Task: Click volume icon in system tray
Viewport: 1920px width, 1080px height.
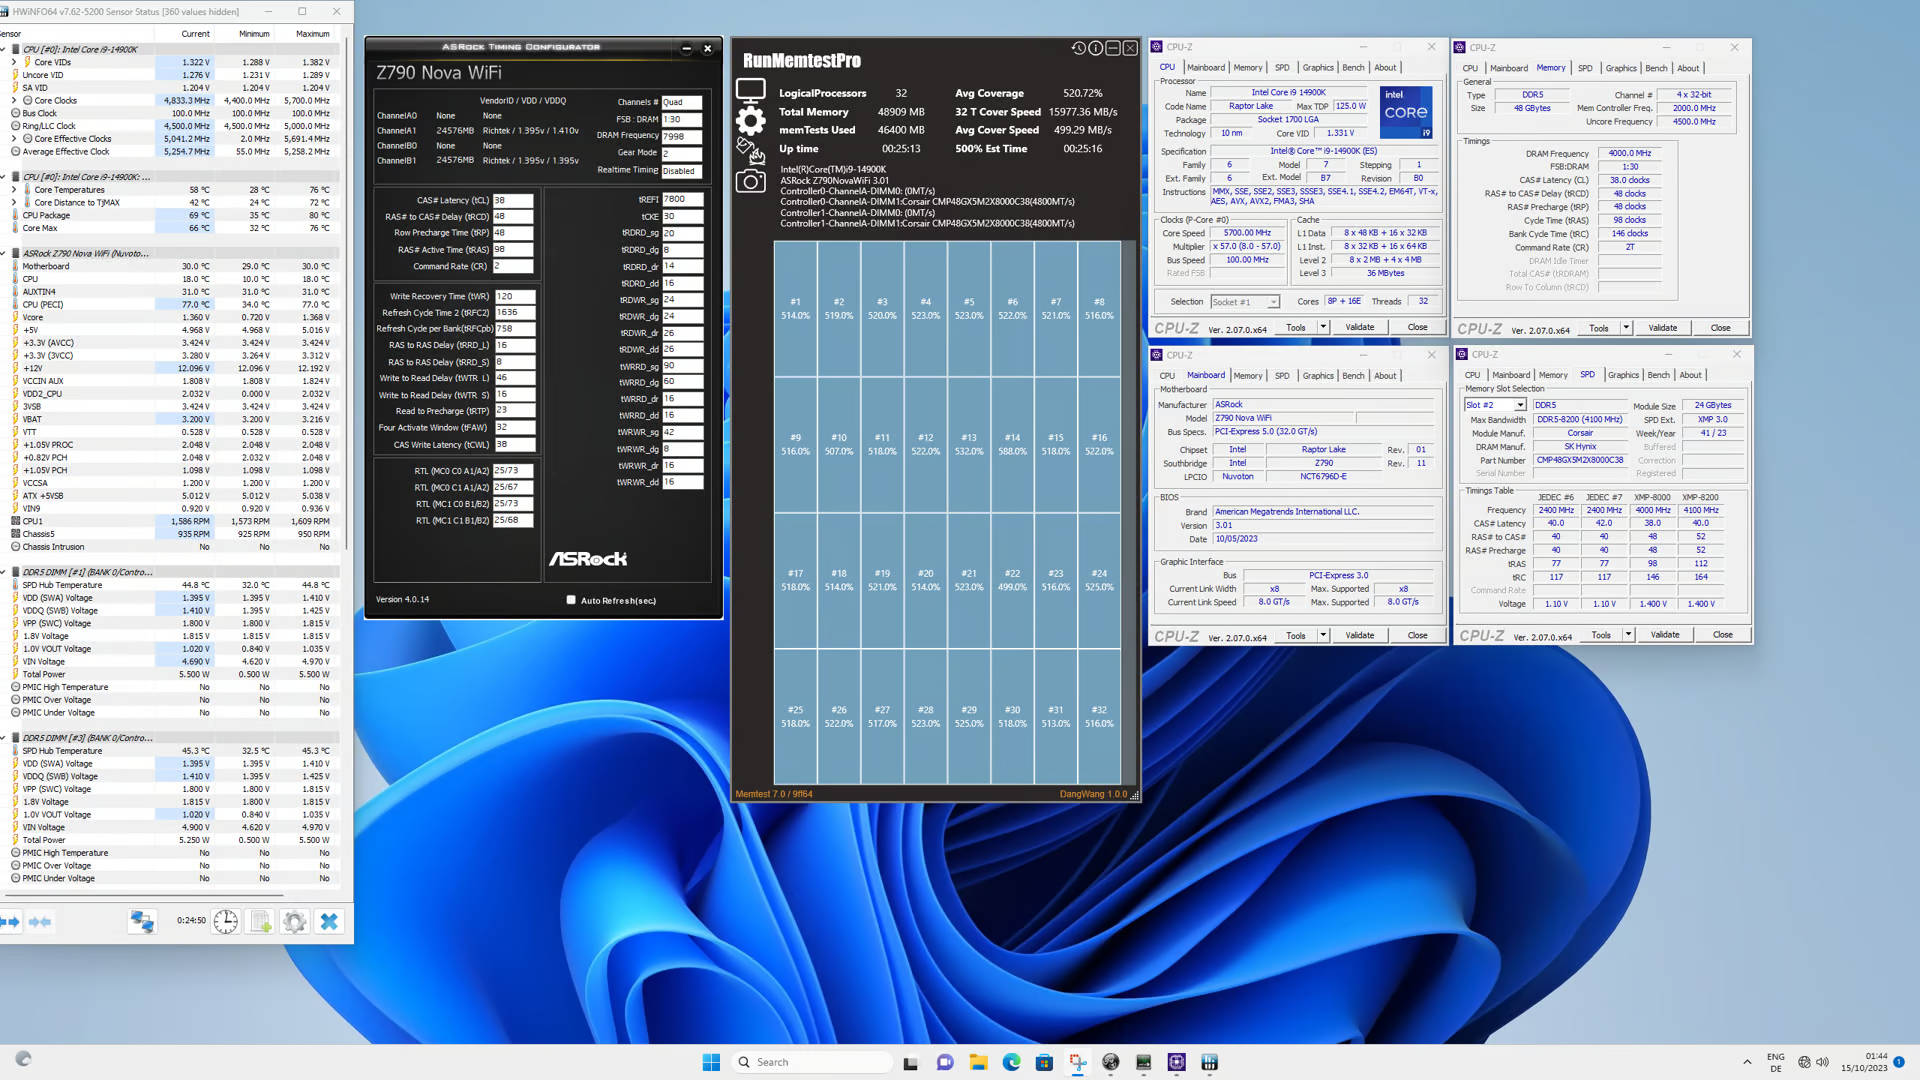Action: point(1822,1062)
